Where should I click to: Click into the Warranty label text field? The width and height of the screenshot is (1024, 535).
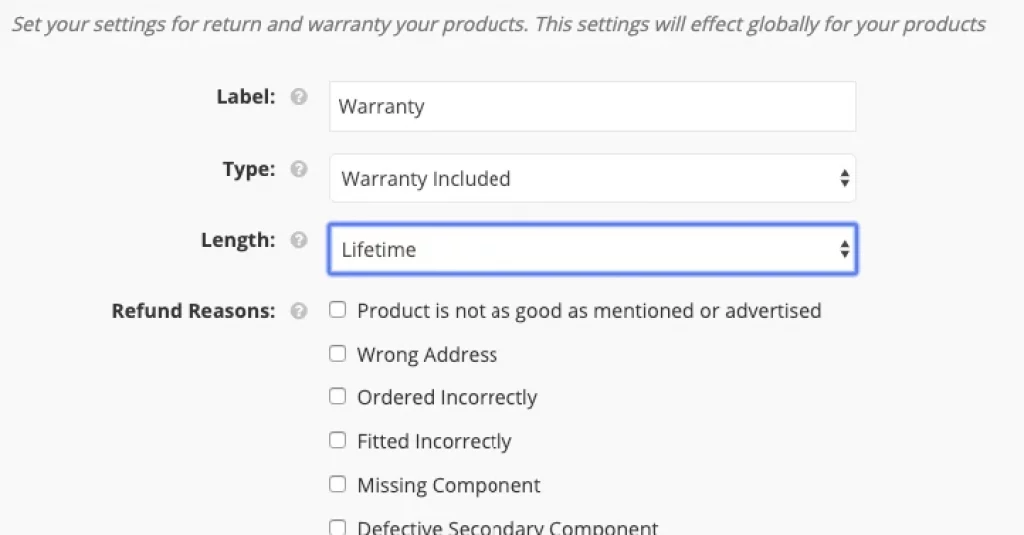click(x=592, y=106)
